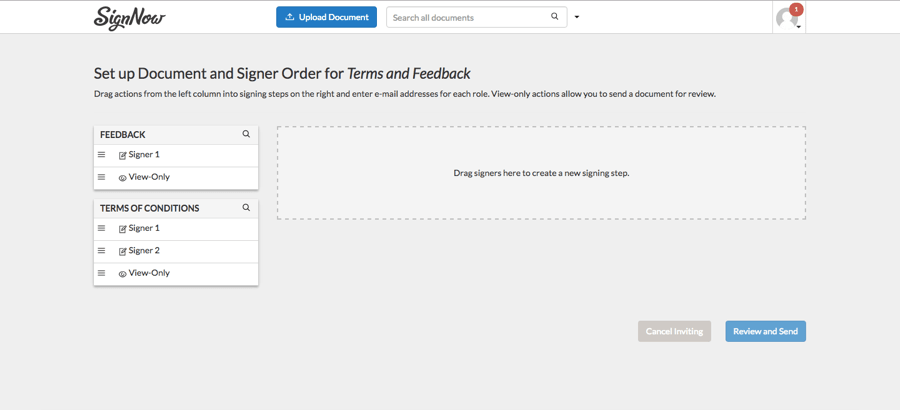Select Signer 1 under FEEDBACK

coord(144,155)
